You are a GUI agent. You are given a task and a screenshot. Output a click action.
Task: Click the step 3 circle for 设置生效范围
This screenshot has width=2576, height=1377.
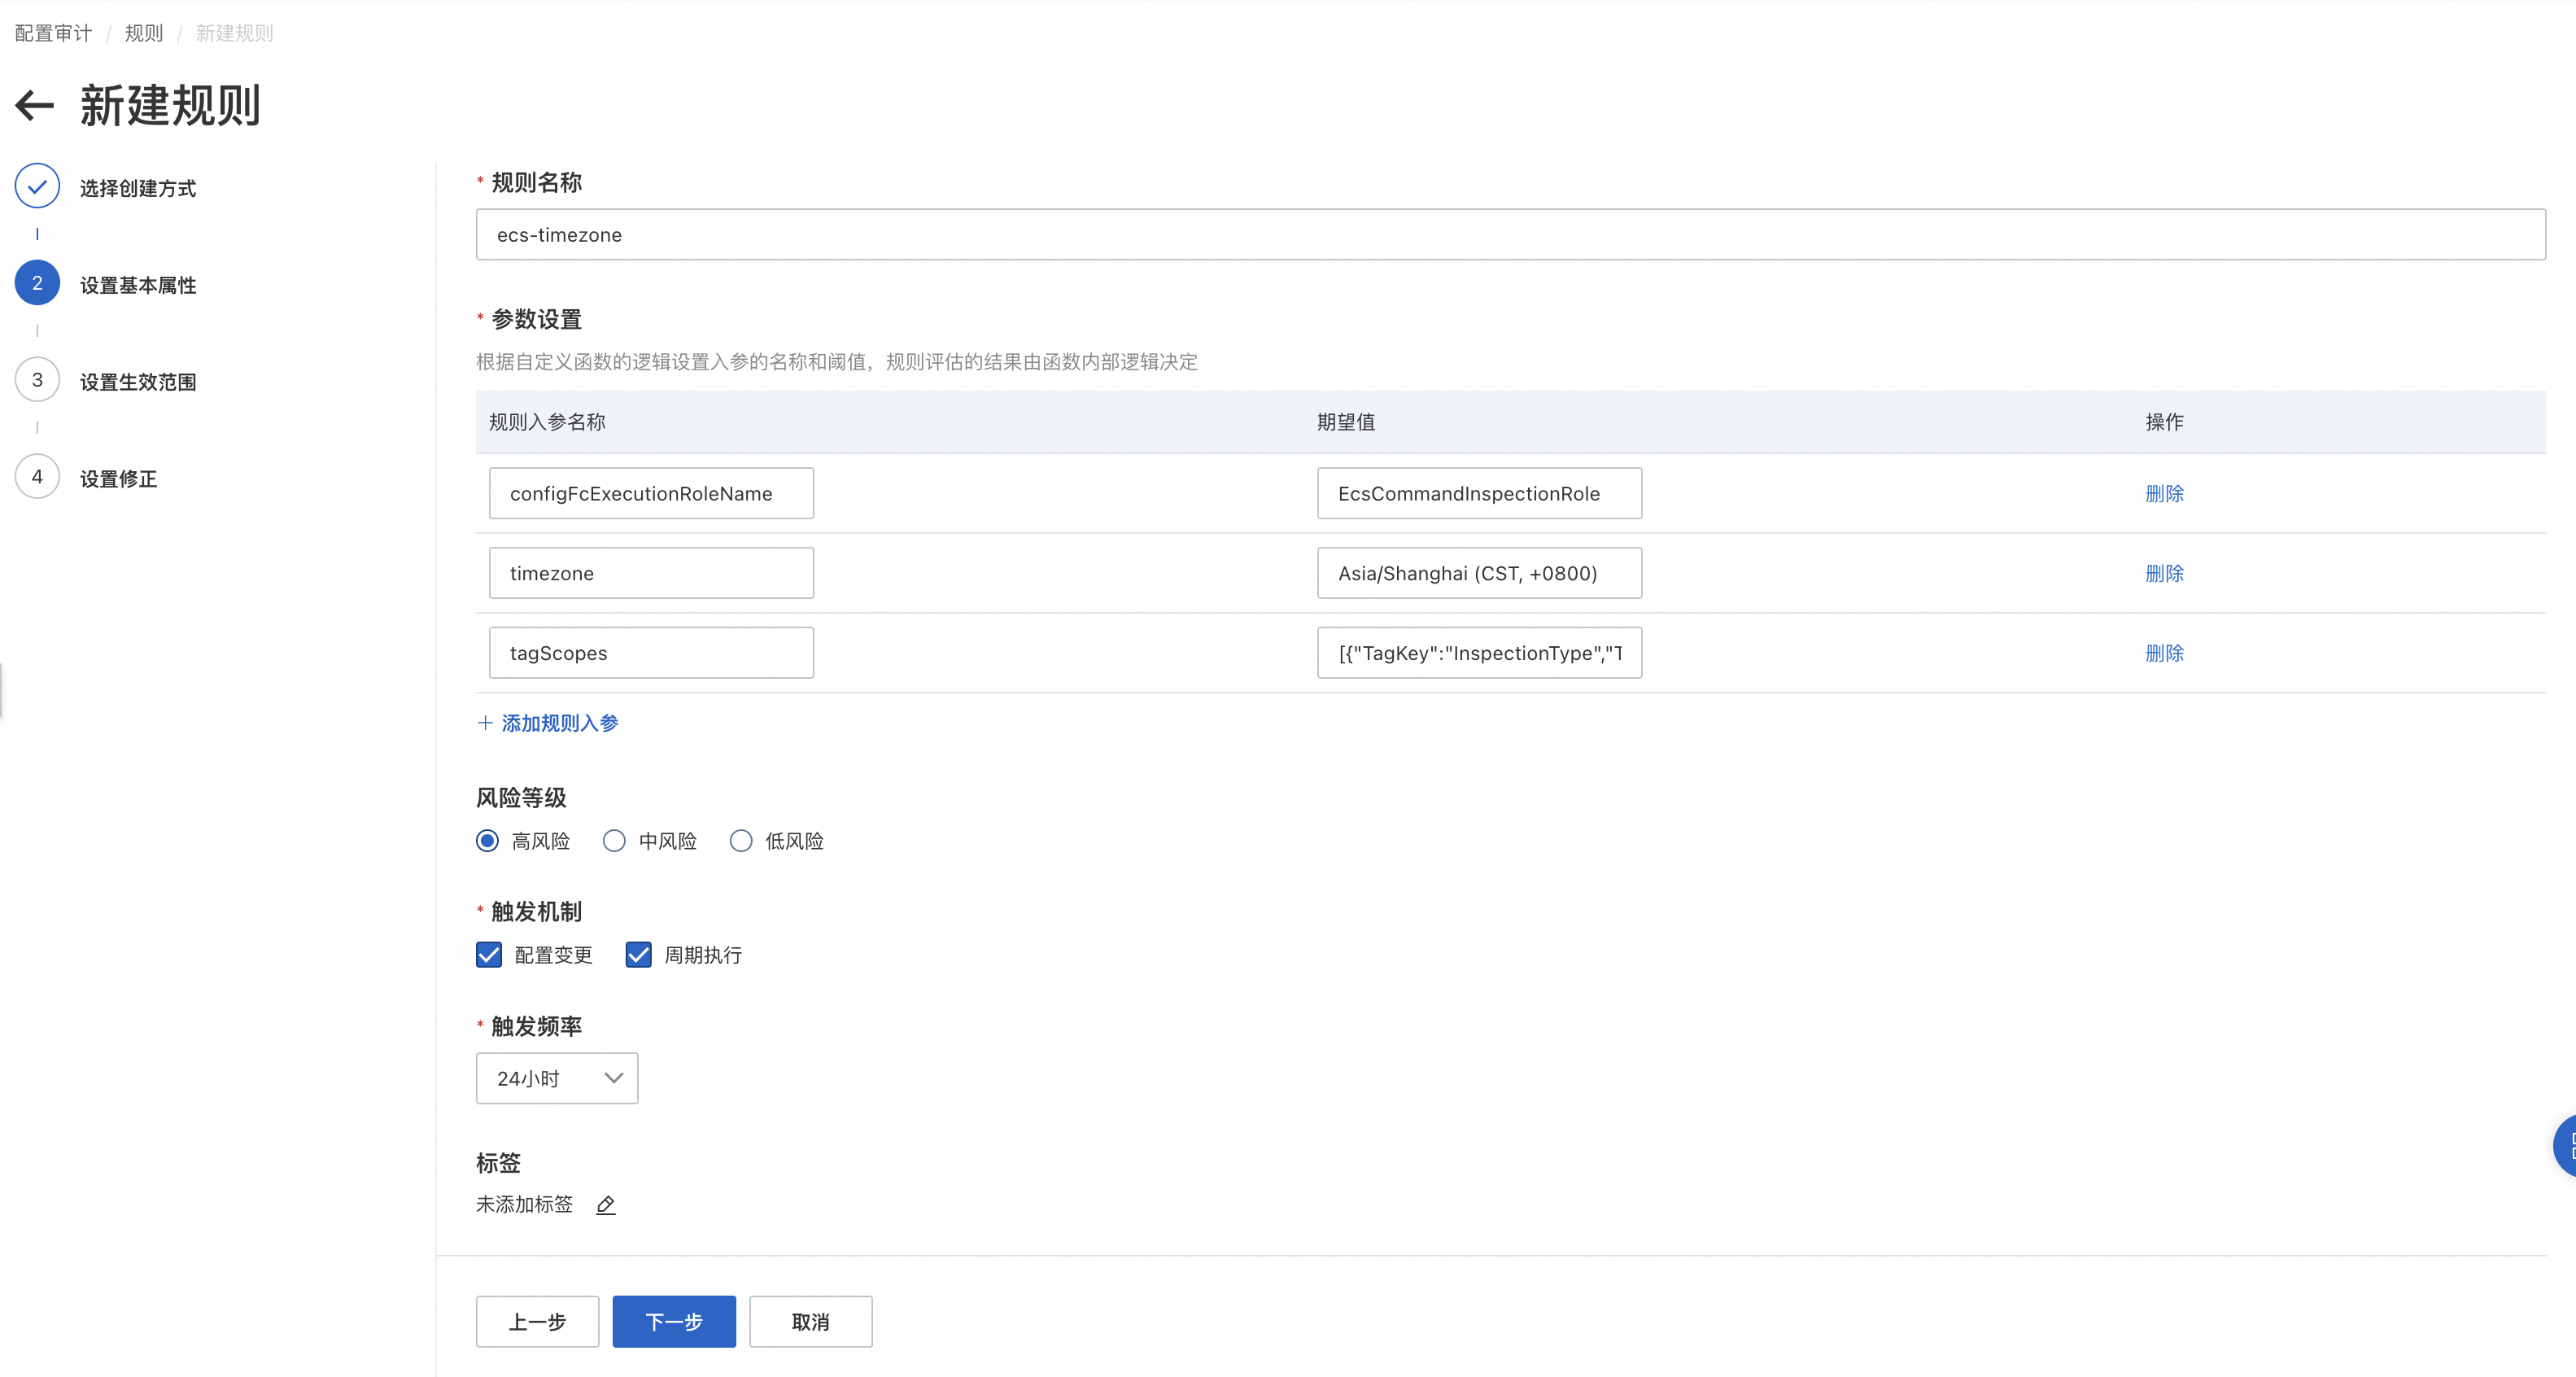[37, 380]
